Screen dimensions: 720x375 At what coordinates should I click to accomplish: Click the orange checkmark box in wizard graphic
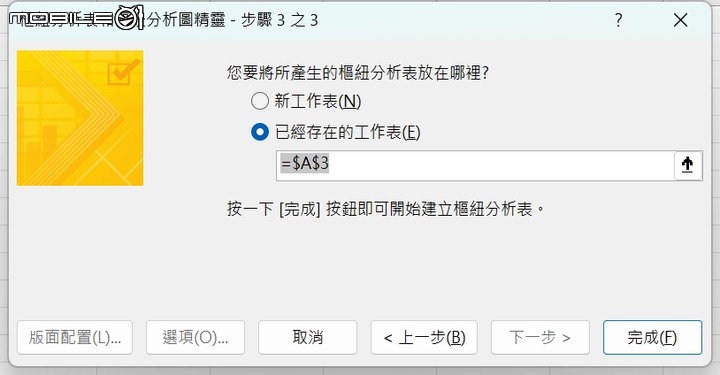click(x=122, y=71)
